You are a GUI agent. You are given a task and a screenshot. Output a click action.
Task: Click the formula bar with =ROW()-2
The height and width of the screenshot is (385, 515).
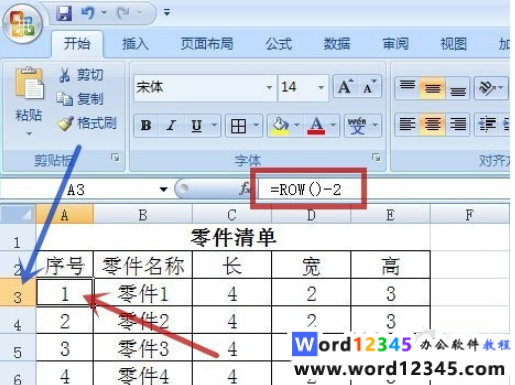383,190
